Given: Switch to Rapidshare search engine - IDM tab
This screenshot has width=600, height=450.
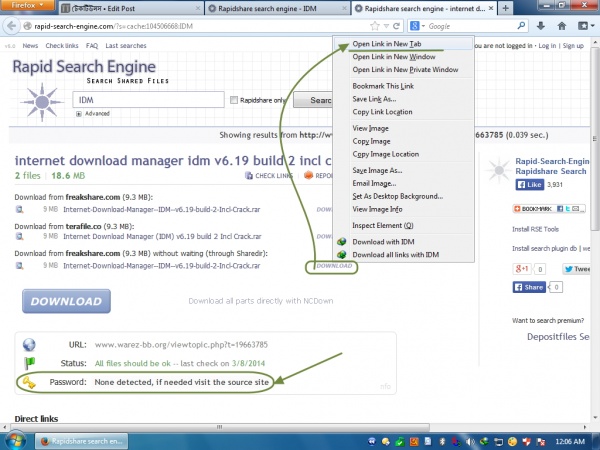Looking at the screenshot, I should click(x=277, y=8).
